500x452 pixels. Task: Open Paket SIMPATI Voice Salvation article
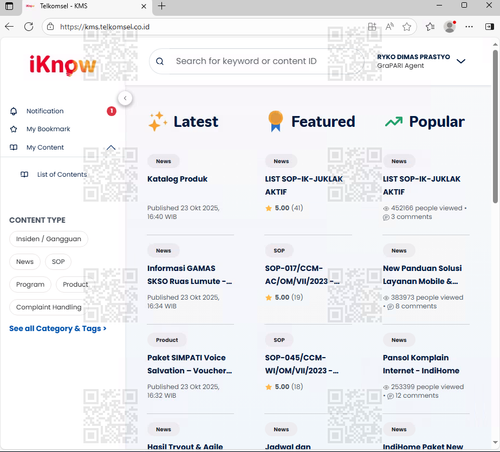(190, 364)
